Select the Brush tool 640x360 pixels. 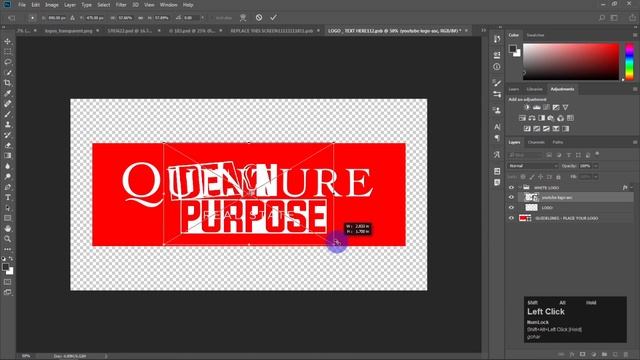[7, 114]
